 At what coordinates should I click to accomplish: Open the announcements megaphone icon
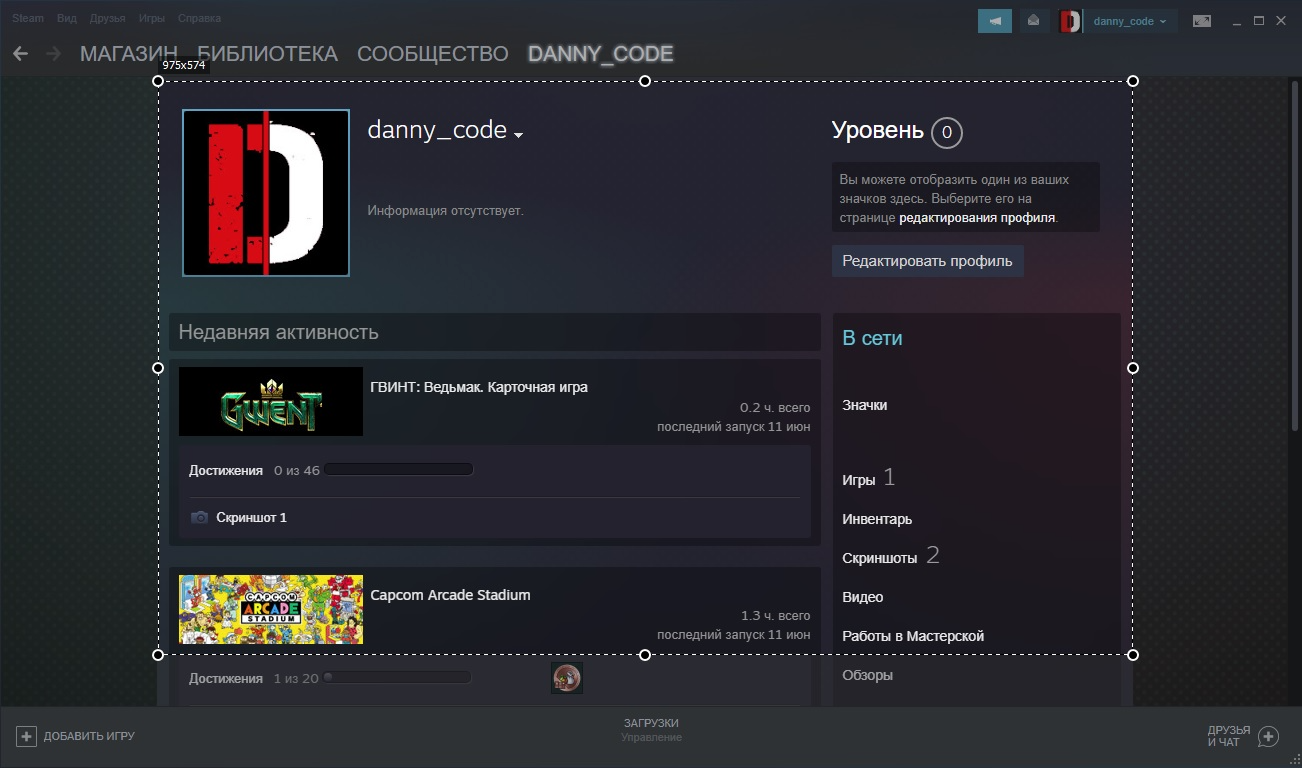(x=995, y=21)
